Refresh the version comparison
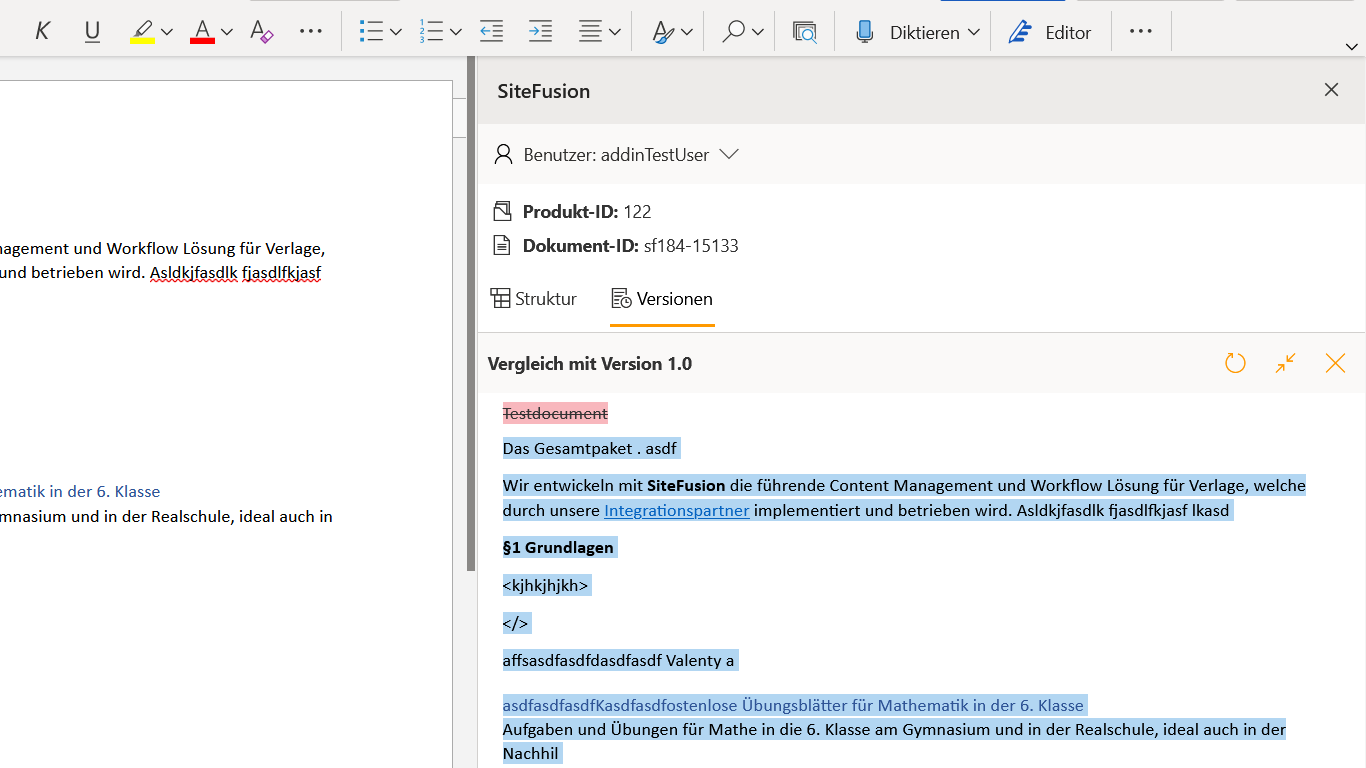The height and width of the screenshot is (768, 1366). click(1235, 363)
